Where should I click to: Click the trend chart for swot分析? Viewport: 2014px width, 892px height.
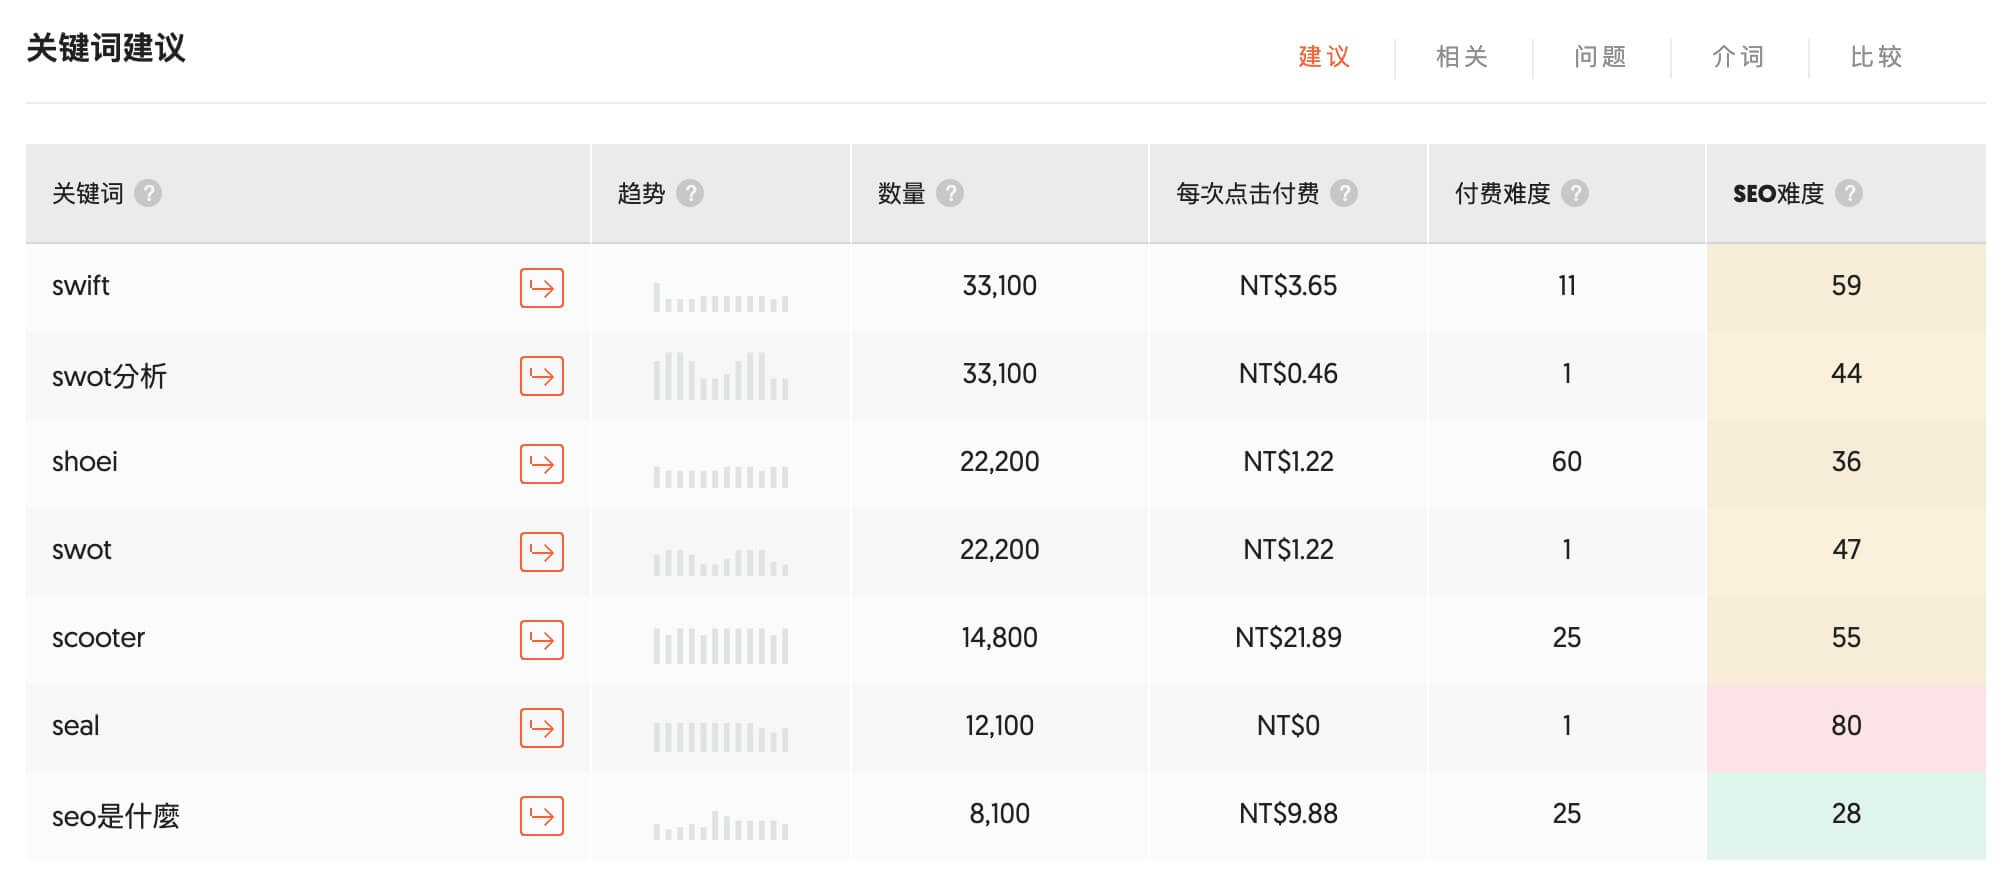pyautogui.click(x=720, y=376)
